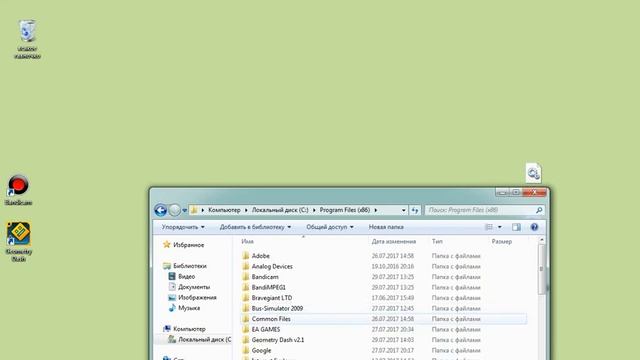
Task: Select Компьютер in the address breadcrumb
Action: pos(224,210)
